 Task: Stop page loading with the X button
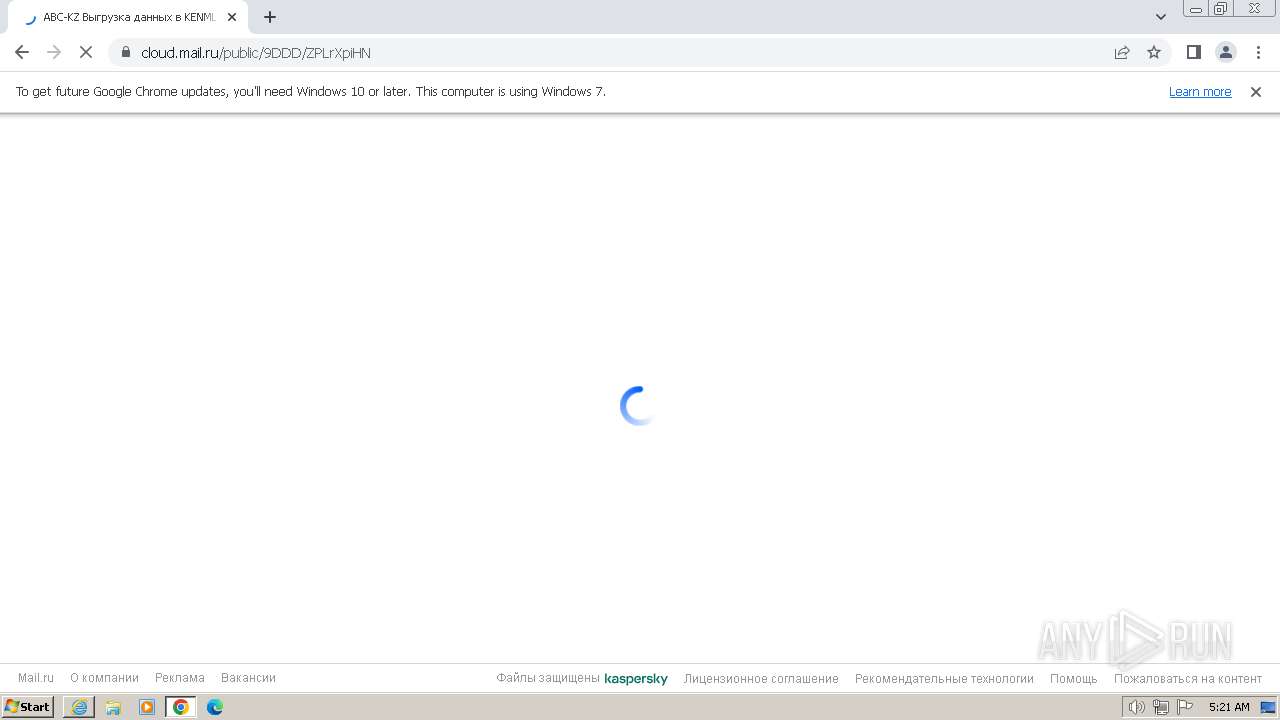(x=86, y=52)
